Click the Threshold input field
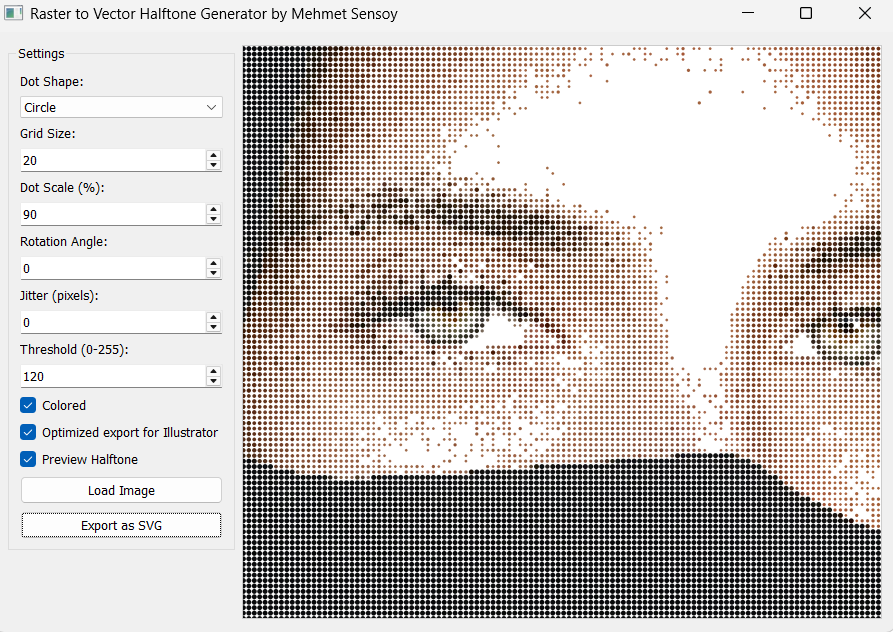 pyautogui.click(x=113, y=376)
